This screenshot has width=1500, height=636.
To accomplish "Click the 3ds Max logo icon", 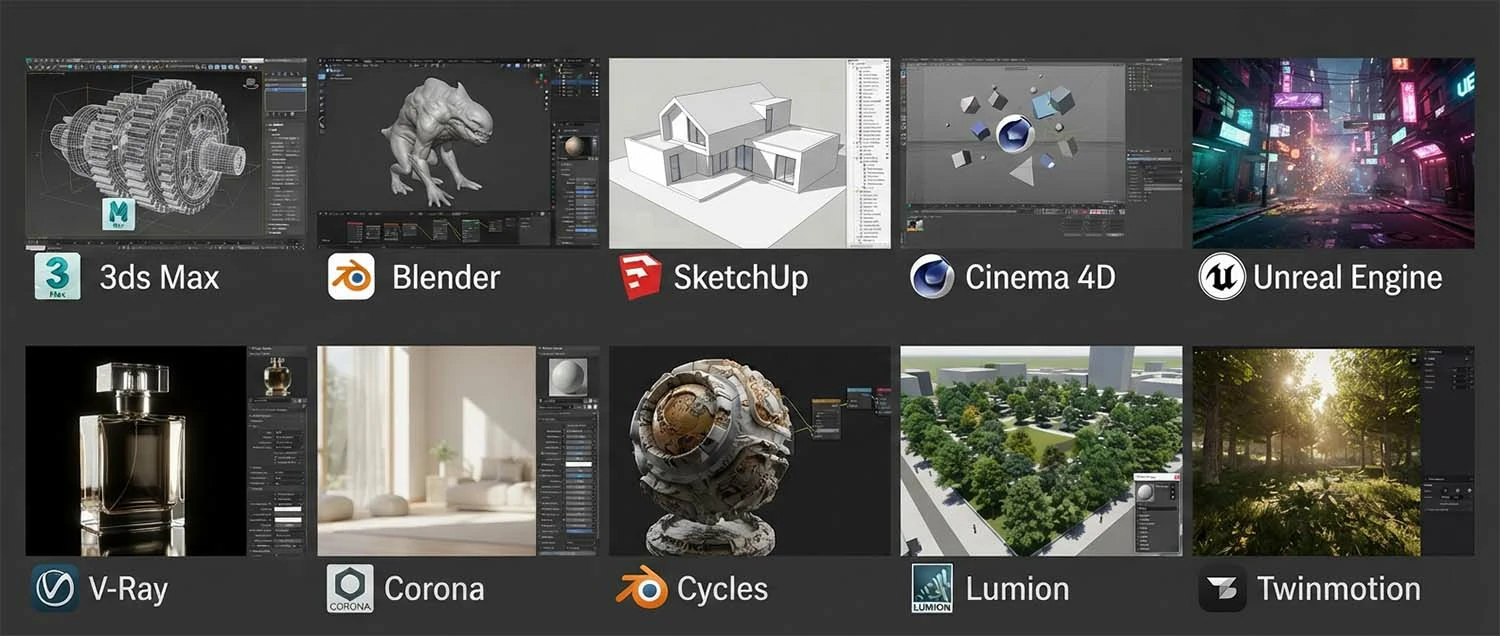I will click(58, 276).
